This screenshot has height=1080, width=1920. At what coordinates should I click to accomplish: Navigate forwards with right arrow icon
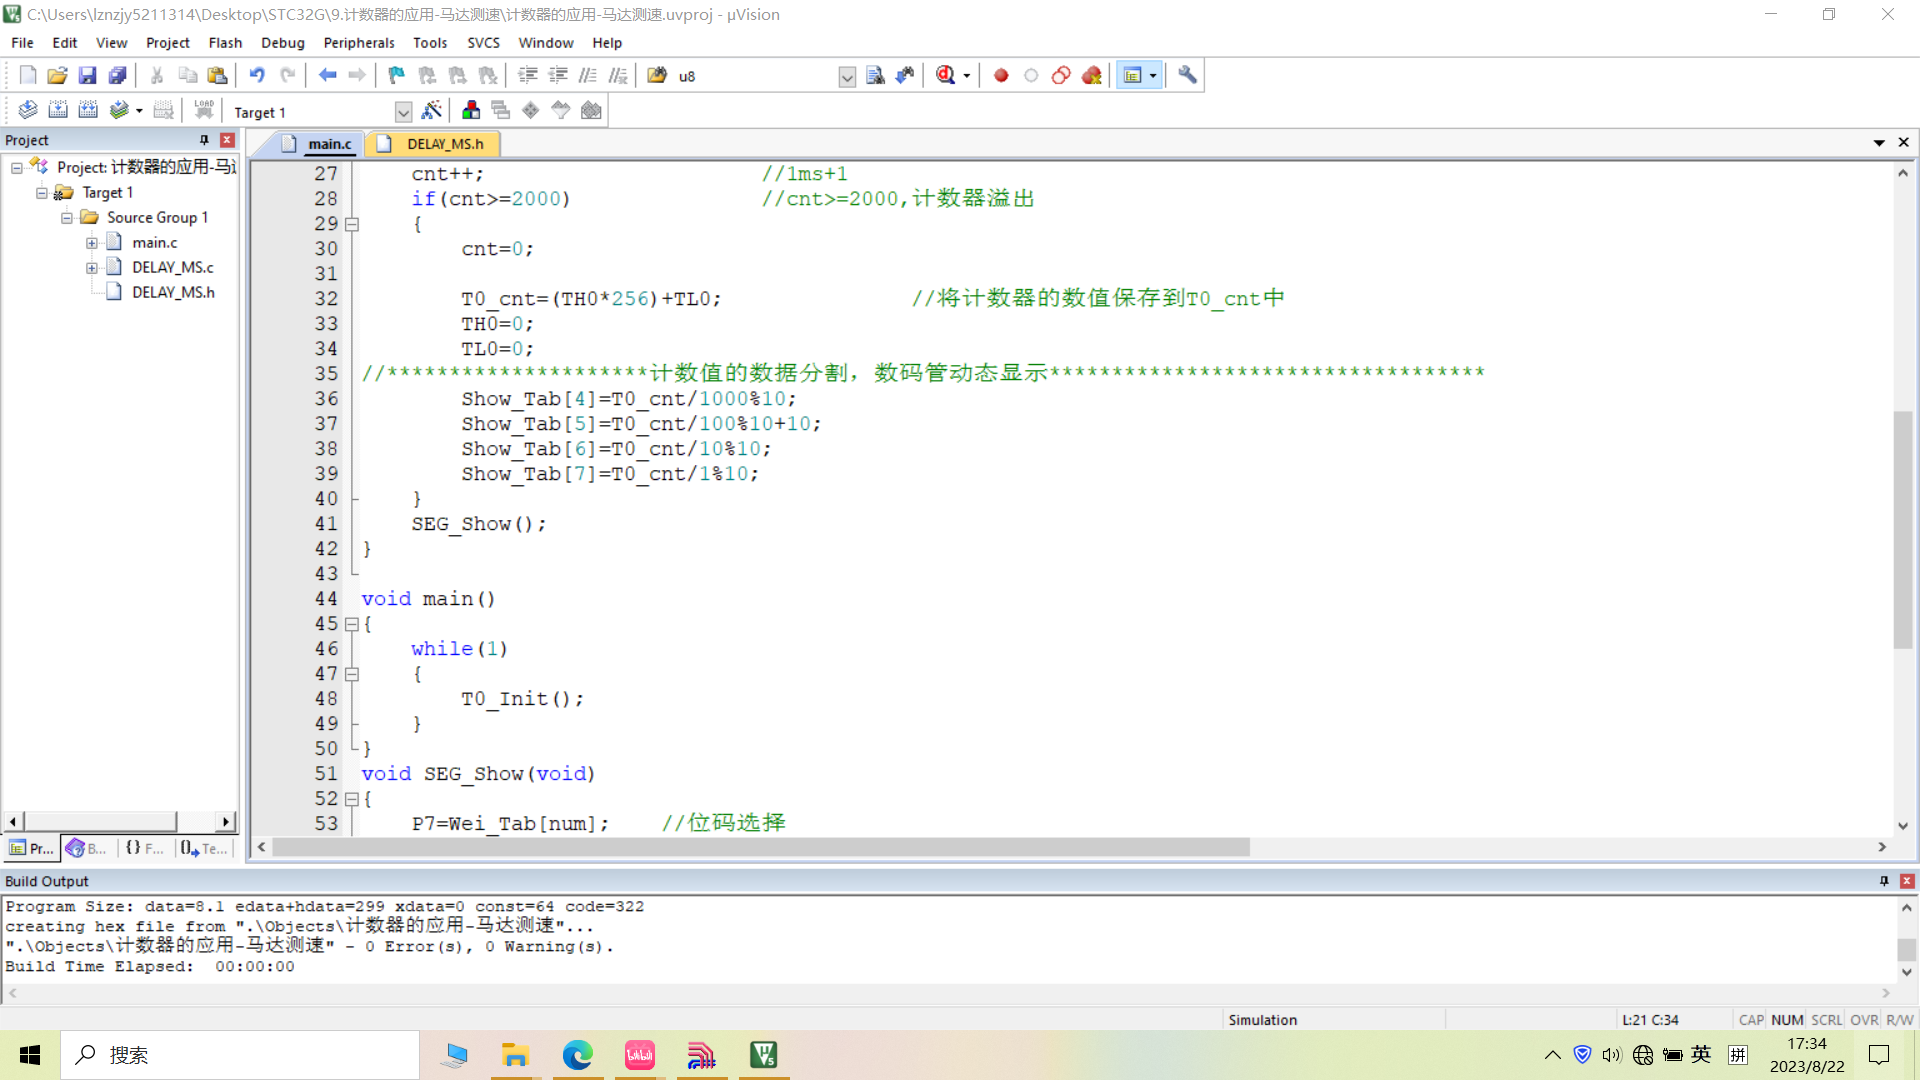[357, 75]
